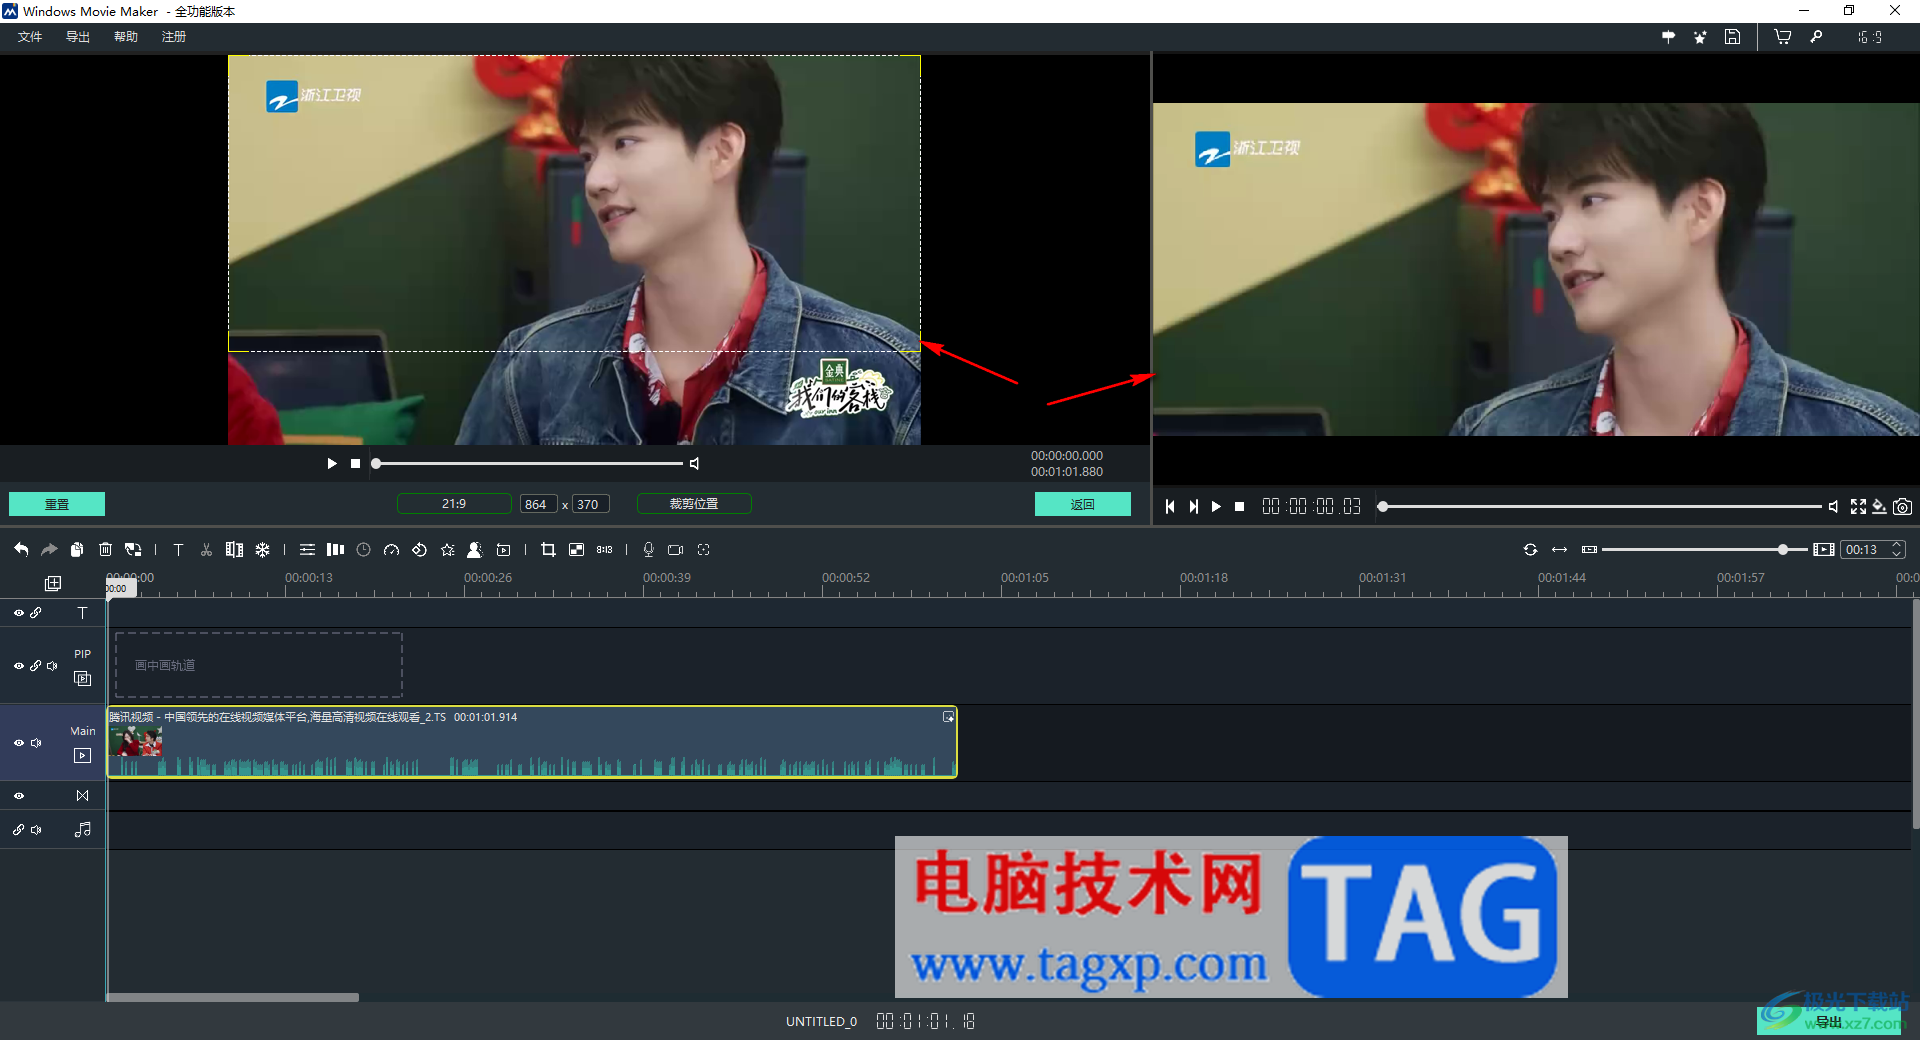Click the crop preview seek slider
The width and height of the screenshot is (1920, 1040).
528,464
